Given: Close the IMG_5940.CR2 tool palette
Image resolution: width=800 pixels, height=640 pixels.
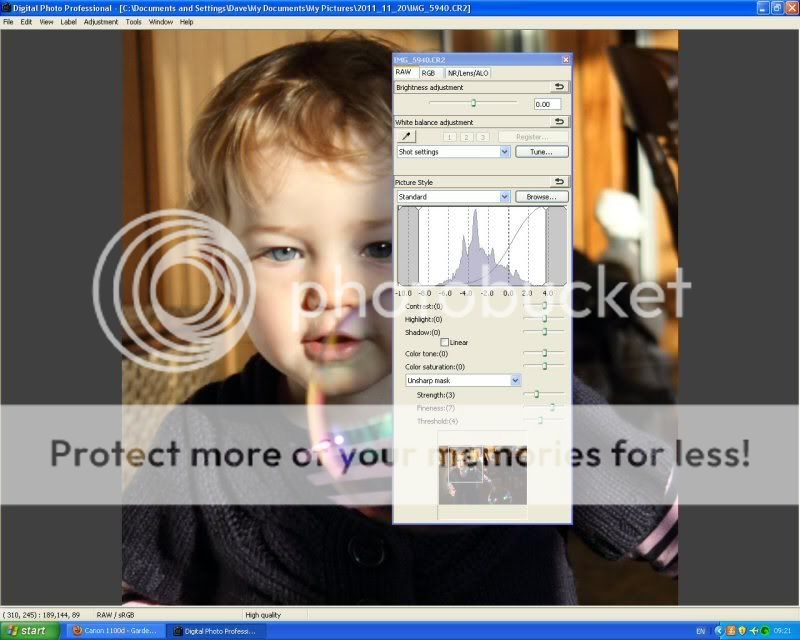Looking at the screenshot, I should [565, 60].
